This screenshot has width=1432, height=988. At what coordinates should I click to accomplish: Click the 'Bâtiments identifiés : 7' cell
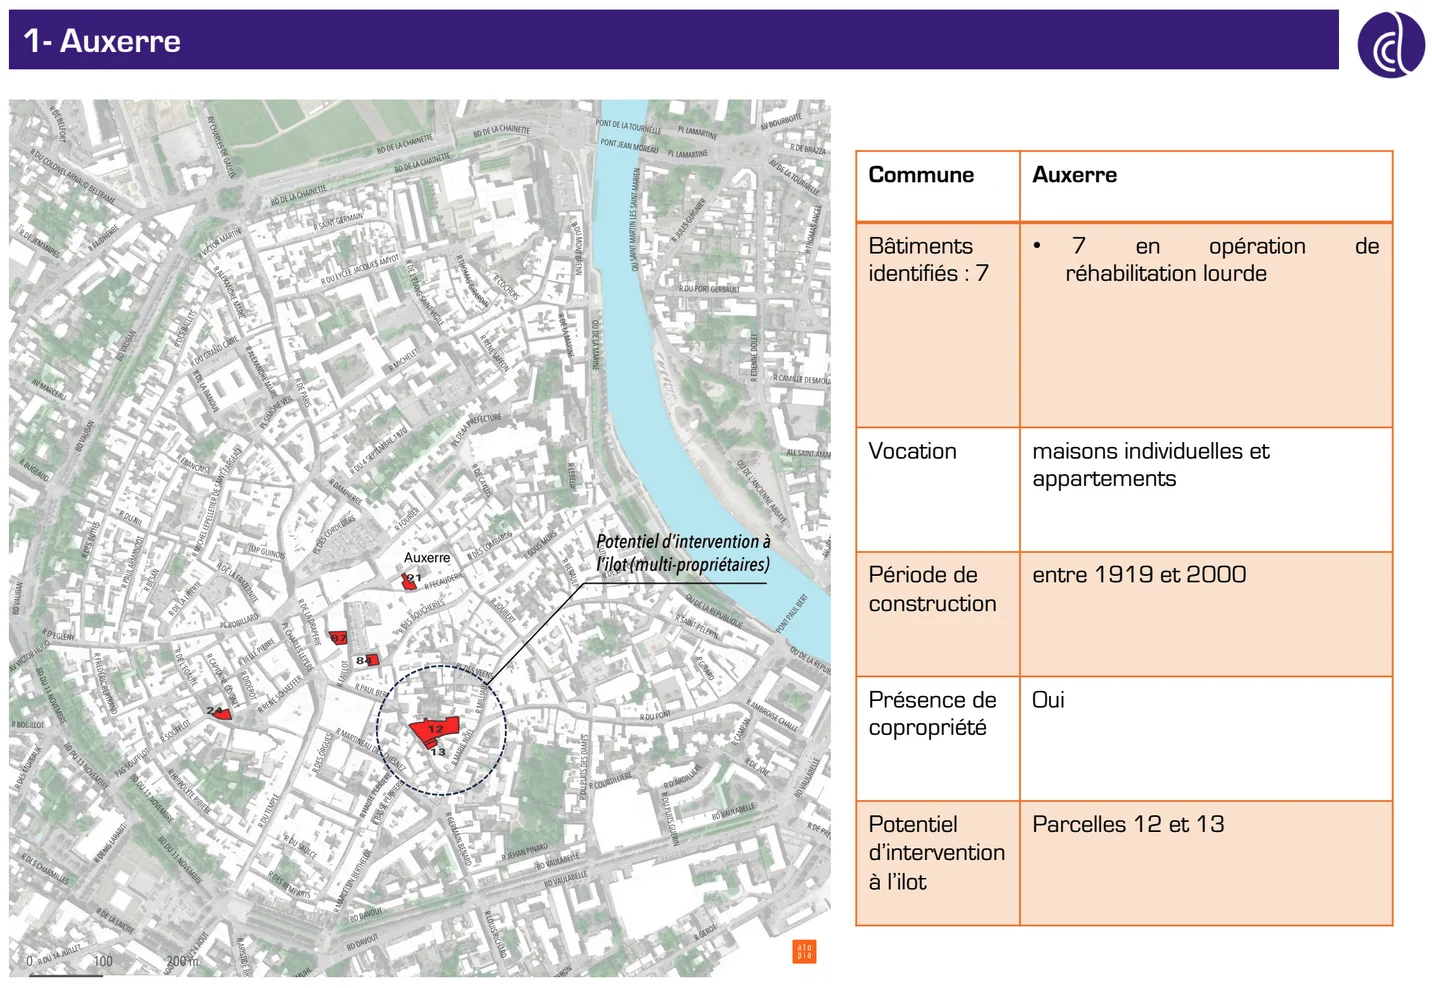click(928, 260)
